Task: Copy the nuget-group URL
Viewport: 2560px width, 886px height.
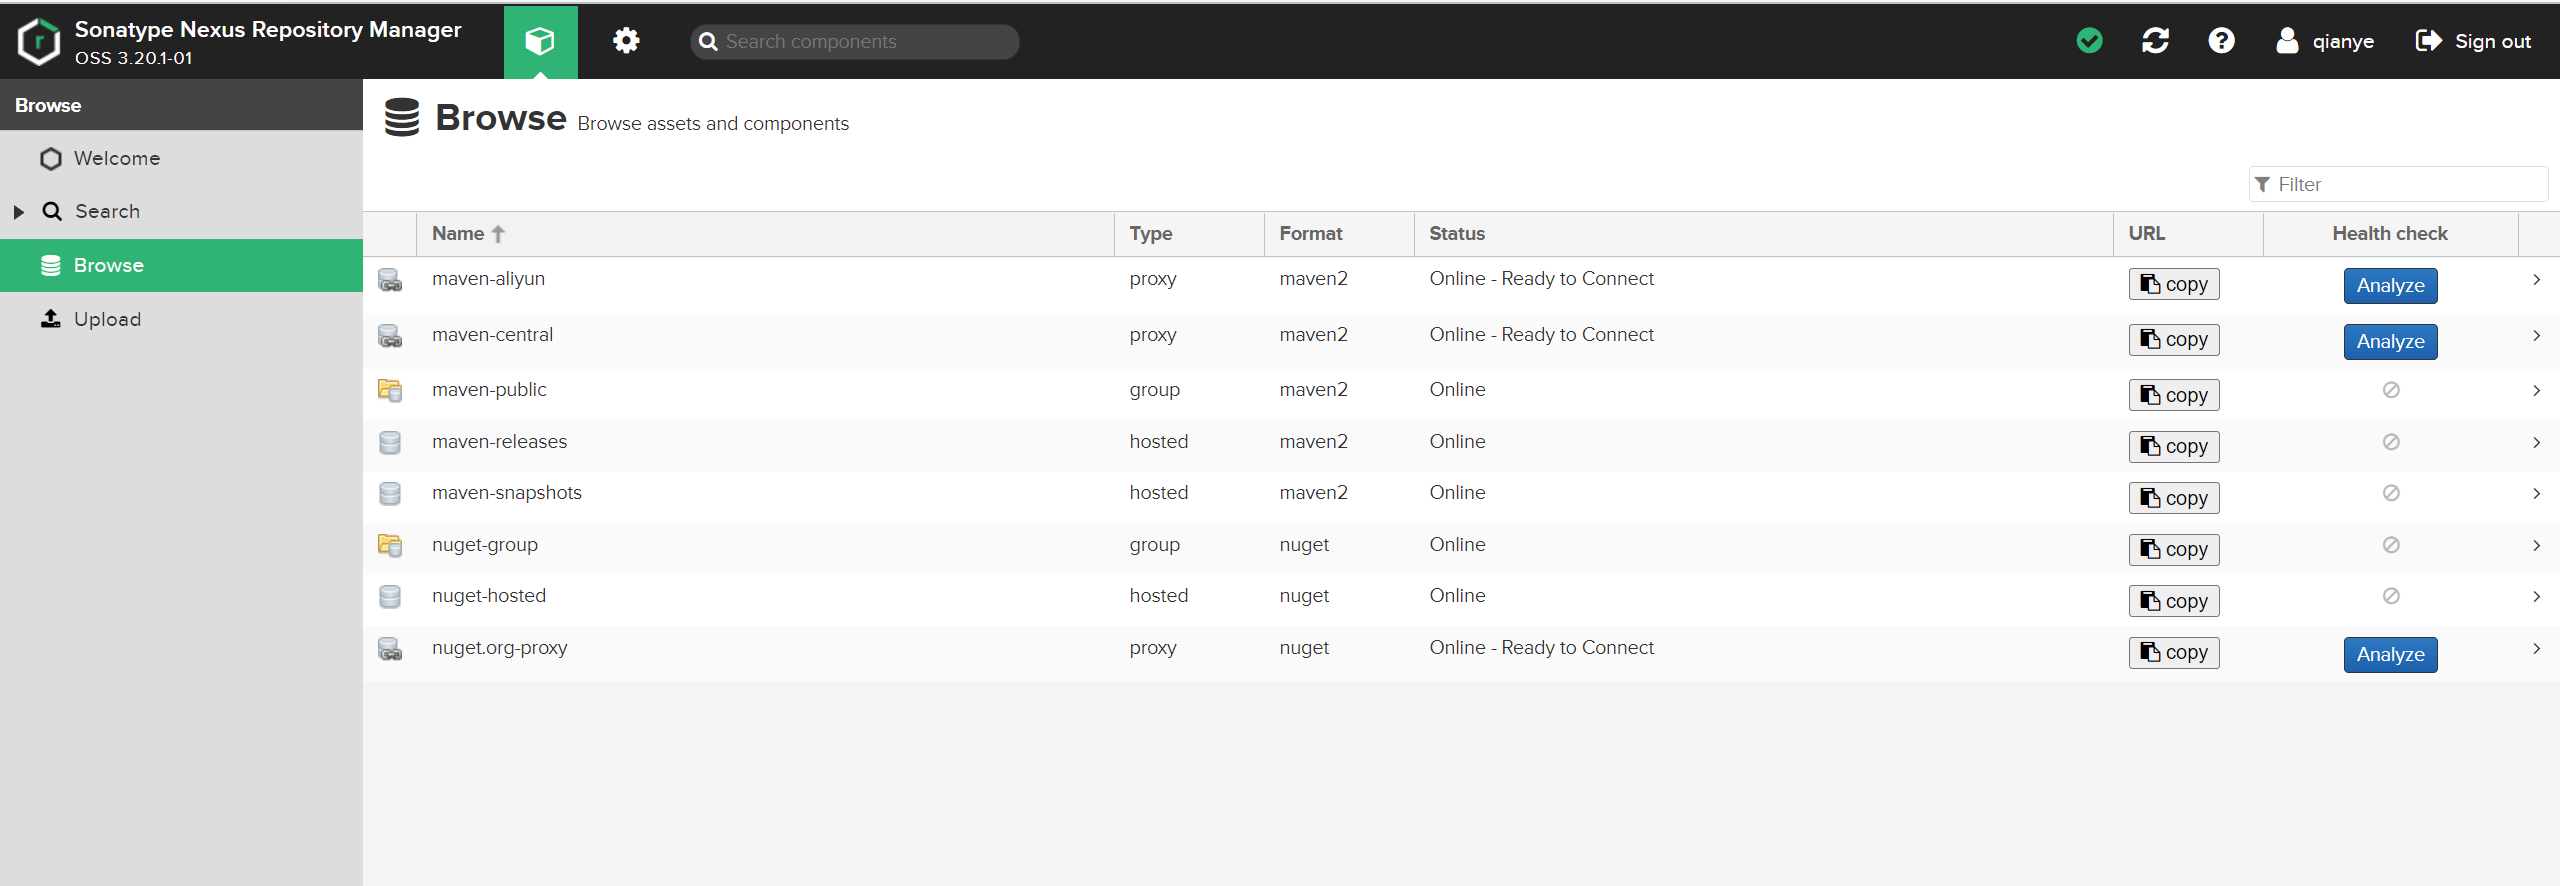Action: [x=2174, y=550]
